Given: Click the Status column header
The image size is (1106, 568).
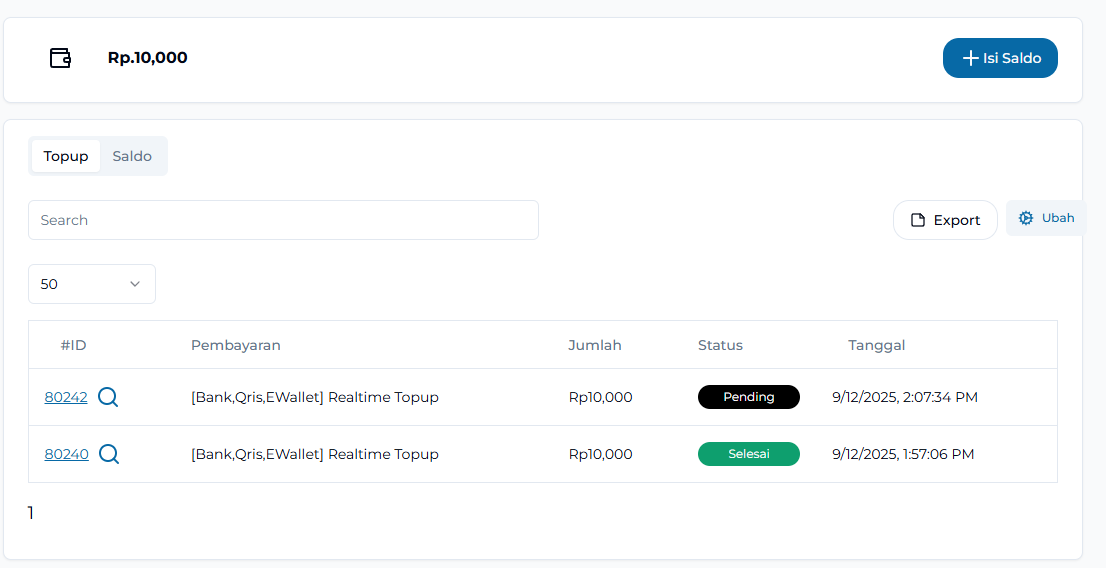Looking at the screenshot, I should 720,345.
